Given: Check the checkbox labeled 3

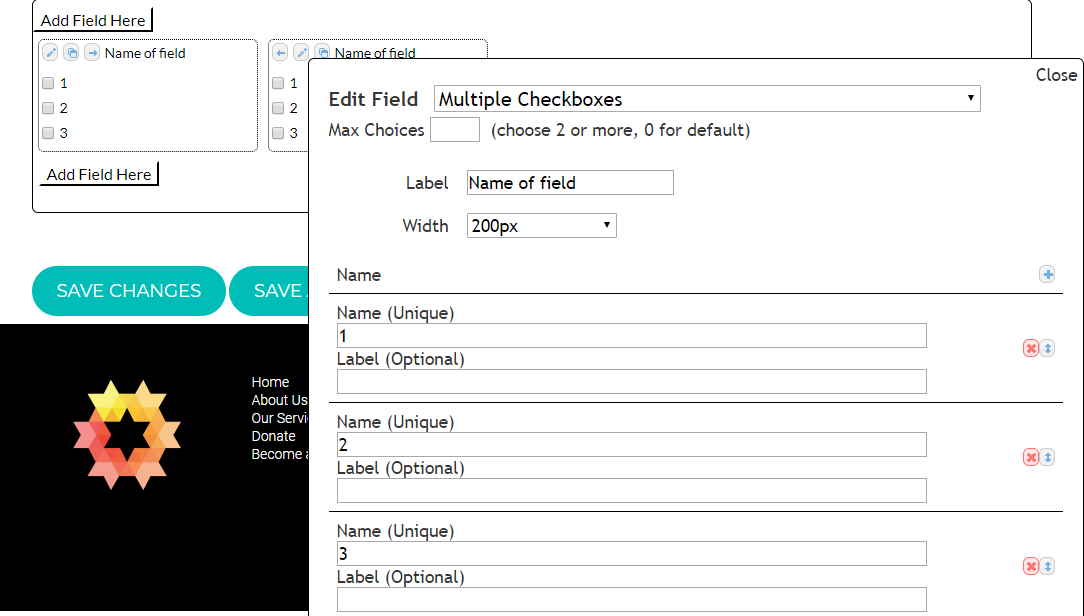Looking at the screenshot, I should click(x=47, y=133).
